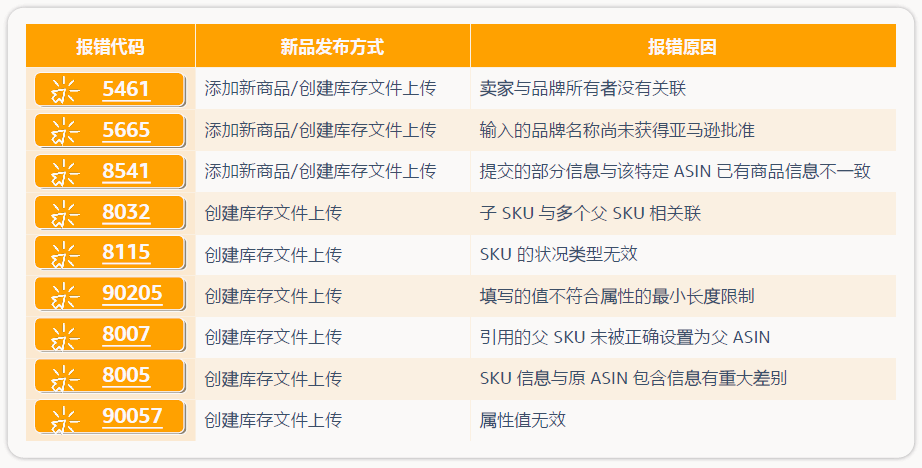Click publish method cell in 5665 row
Screen dimensions: 922x468
coord(333,130)
